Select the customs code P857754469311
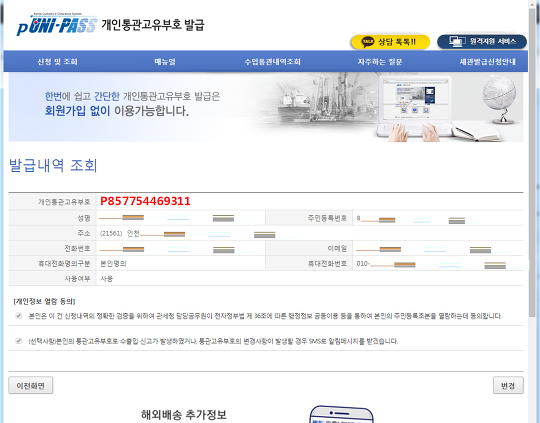 tap(145, 201)
